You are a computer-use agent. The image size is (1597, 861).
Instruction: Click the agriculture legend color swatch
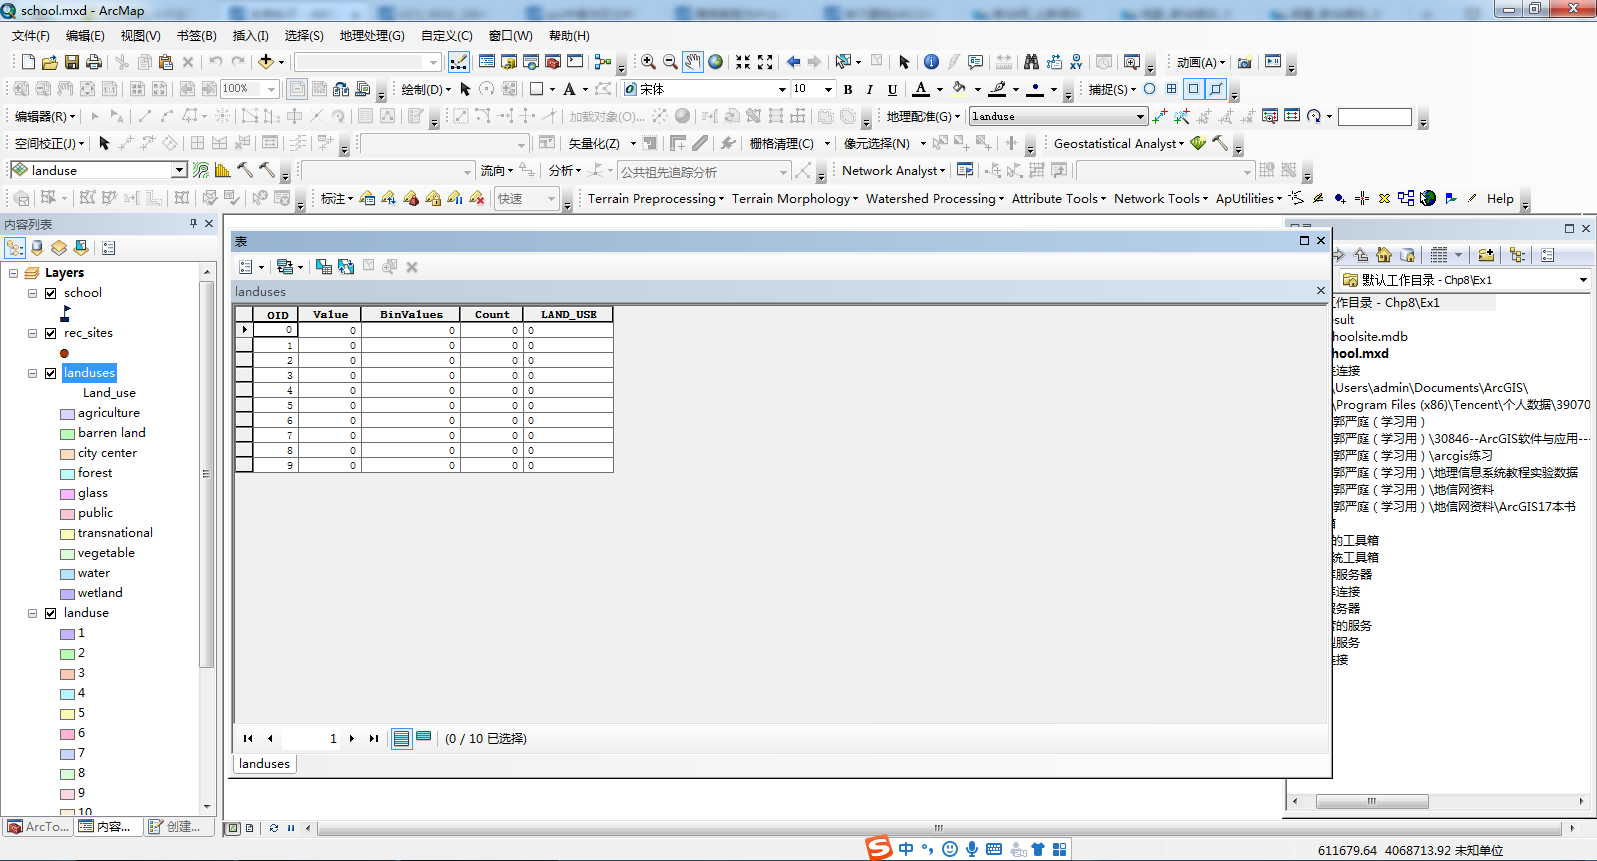tap(67, 414)
